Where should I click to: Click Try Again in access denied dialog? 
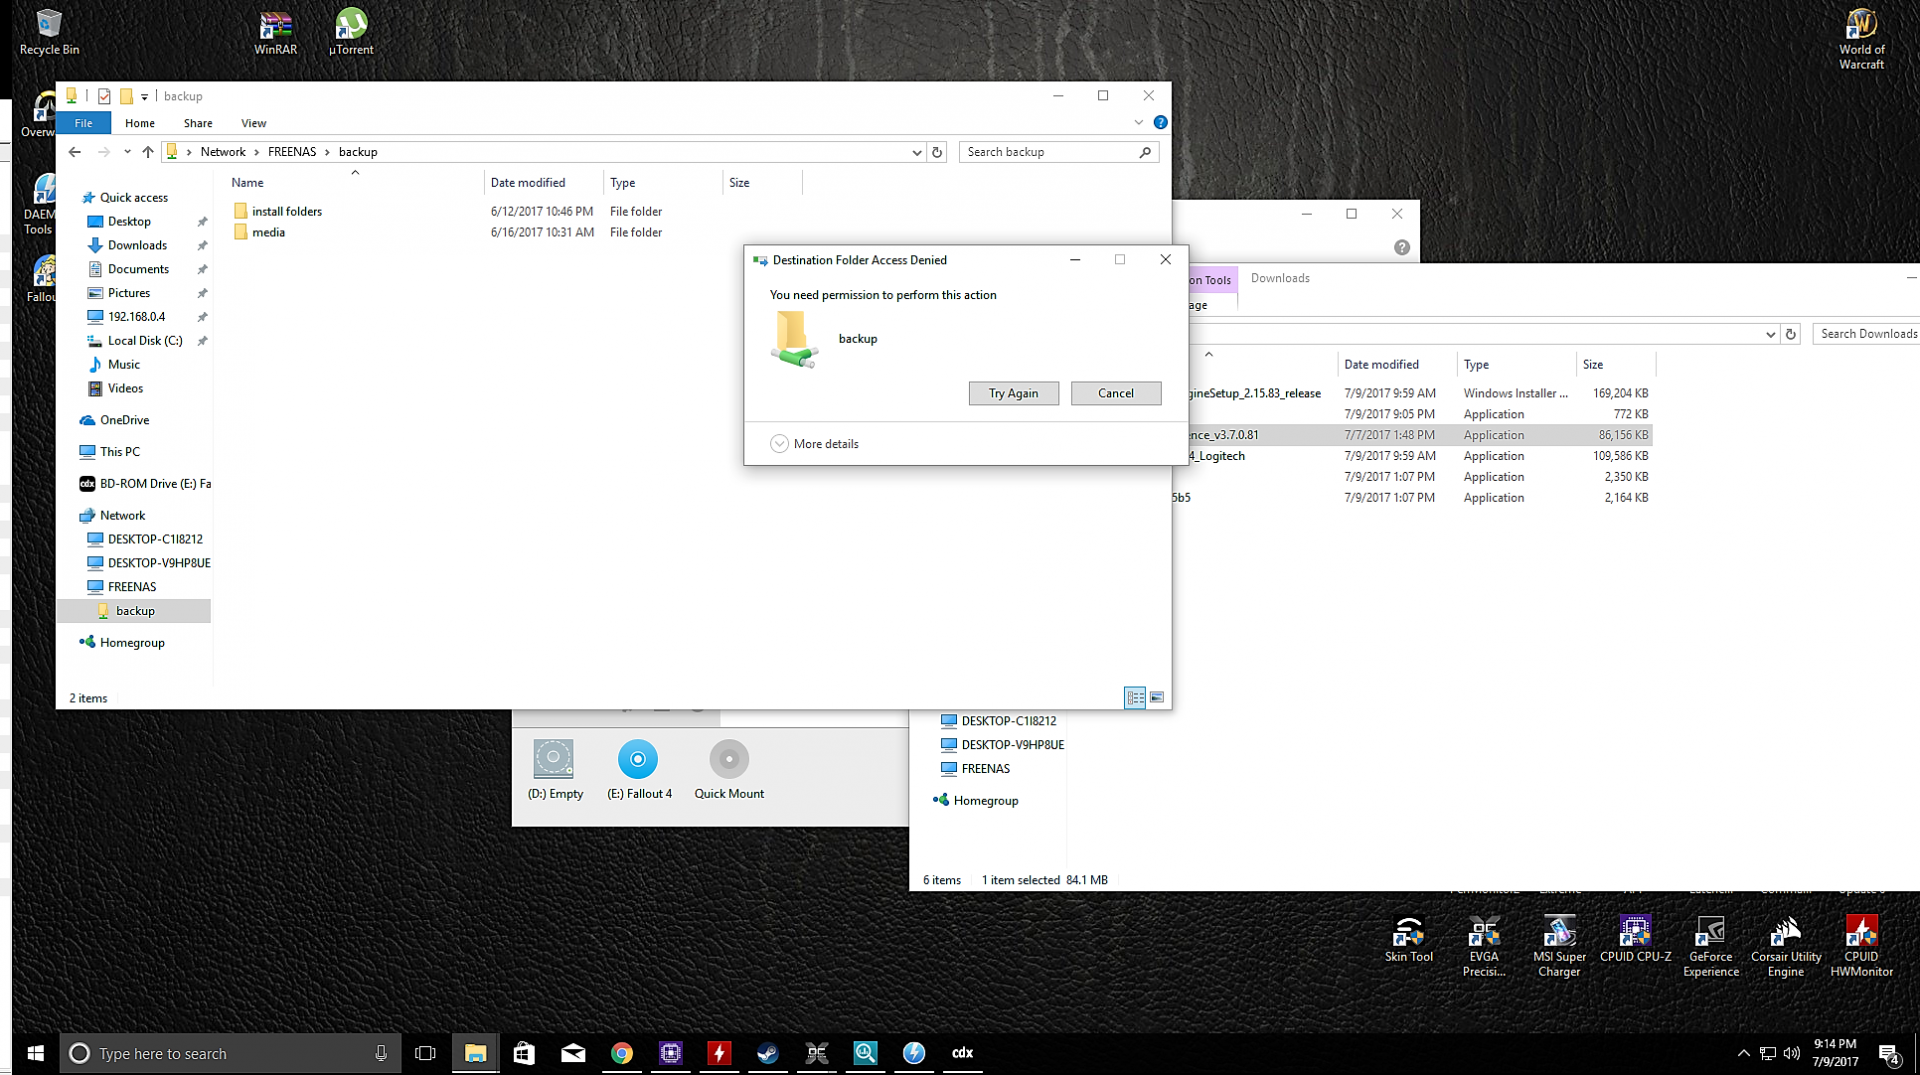click(1014, 393)
